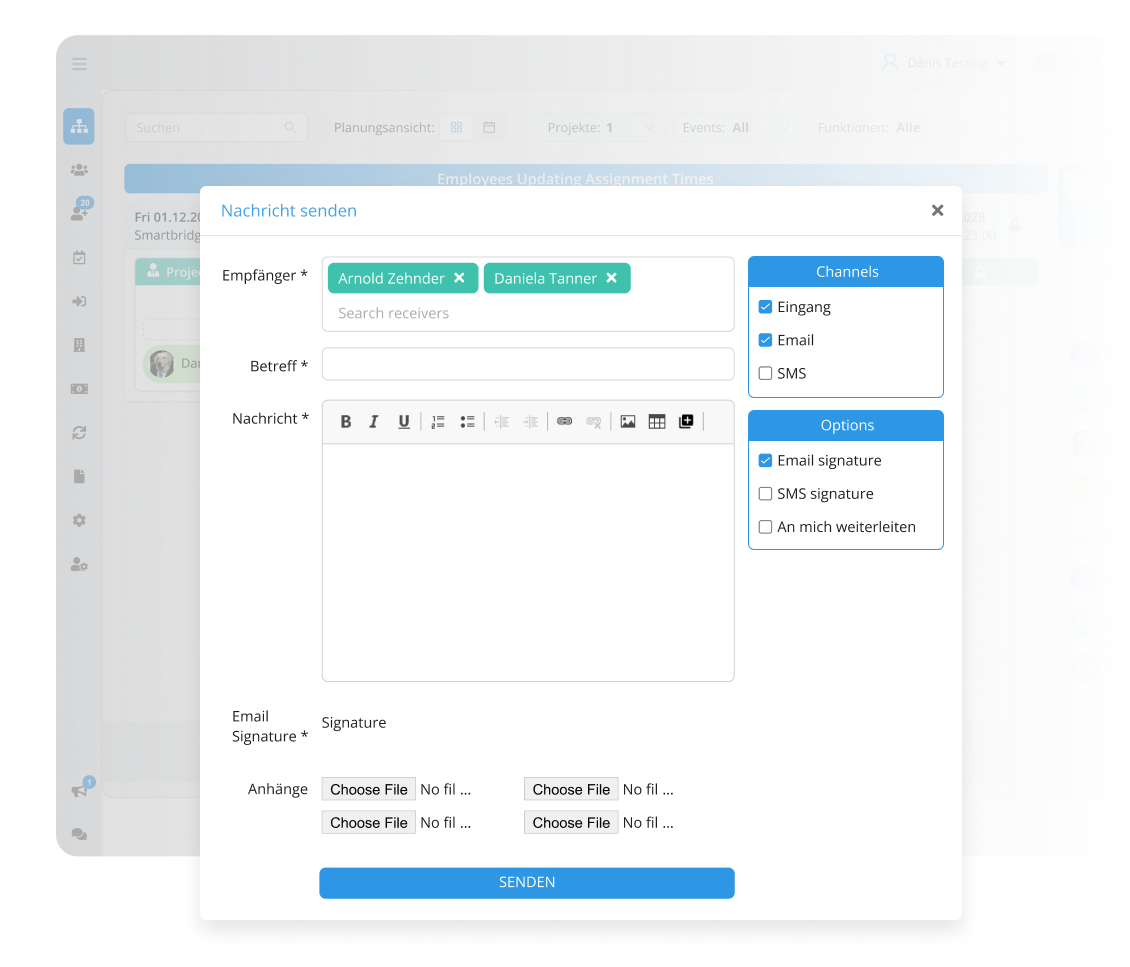Click the Bold formatting icon
Viewport: 1130px width, 967px height.
coord(346,422)
